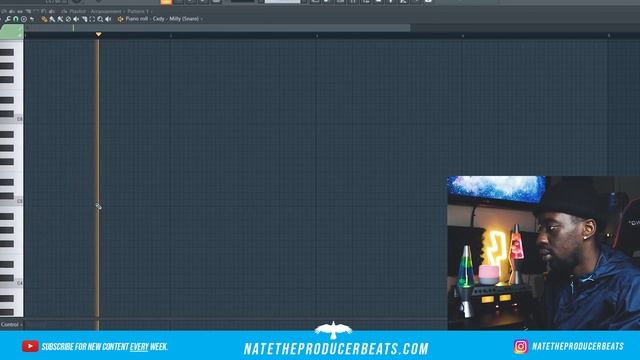Click the Cody text in piano roll title
Image resolution: width=640 pixels, height=360 pixels.
(x=158, y=19)
